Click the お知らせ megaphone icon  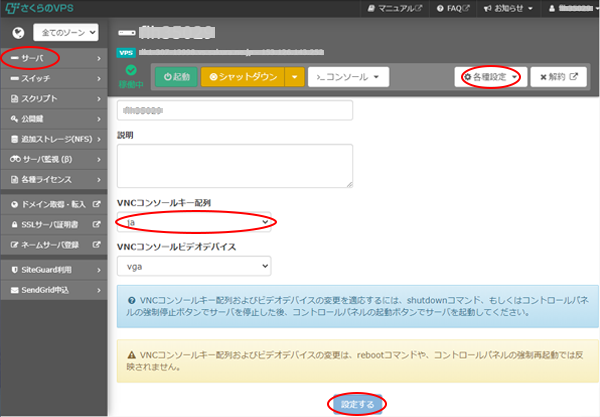pyautogui.click(x=488, y=8)
